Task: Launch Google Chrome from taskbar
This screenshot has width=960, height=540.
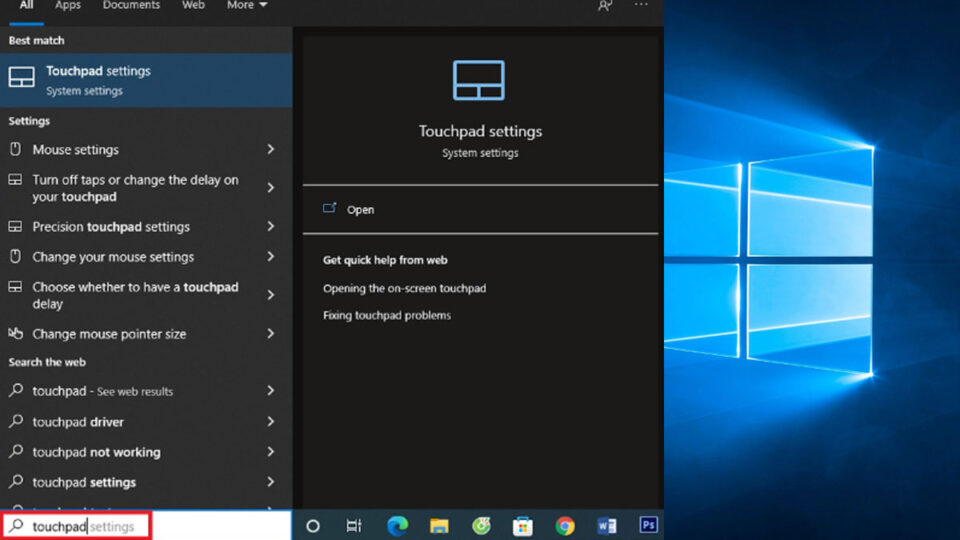Action: coord(564,526)
